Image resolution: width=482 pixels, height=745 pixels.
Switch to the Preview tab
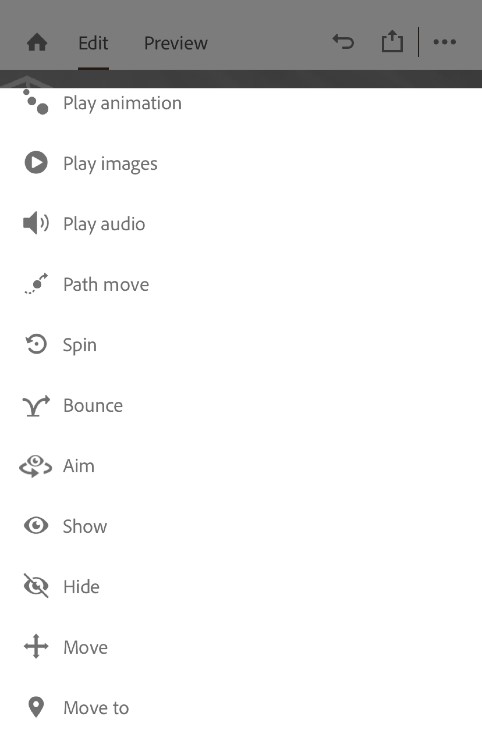tap(176, 43)
